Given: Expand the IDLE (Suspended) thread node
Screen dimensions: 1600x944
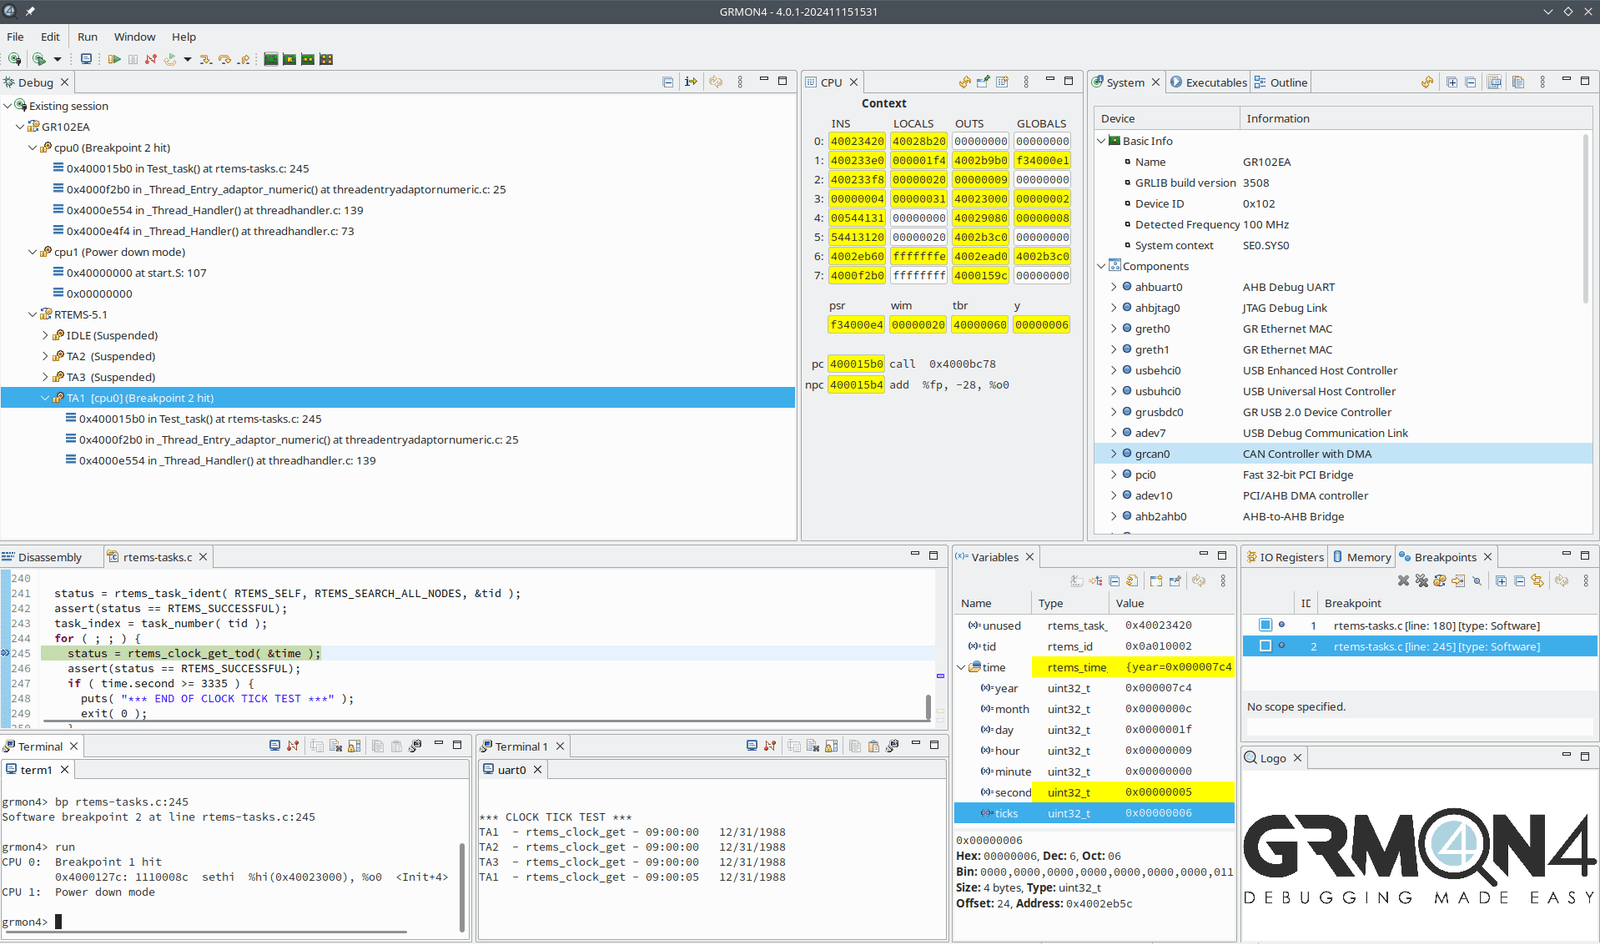Looking at the screenshot, I should pyautogui.click(x=45, y=336).
